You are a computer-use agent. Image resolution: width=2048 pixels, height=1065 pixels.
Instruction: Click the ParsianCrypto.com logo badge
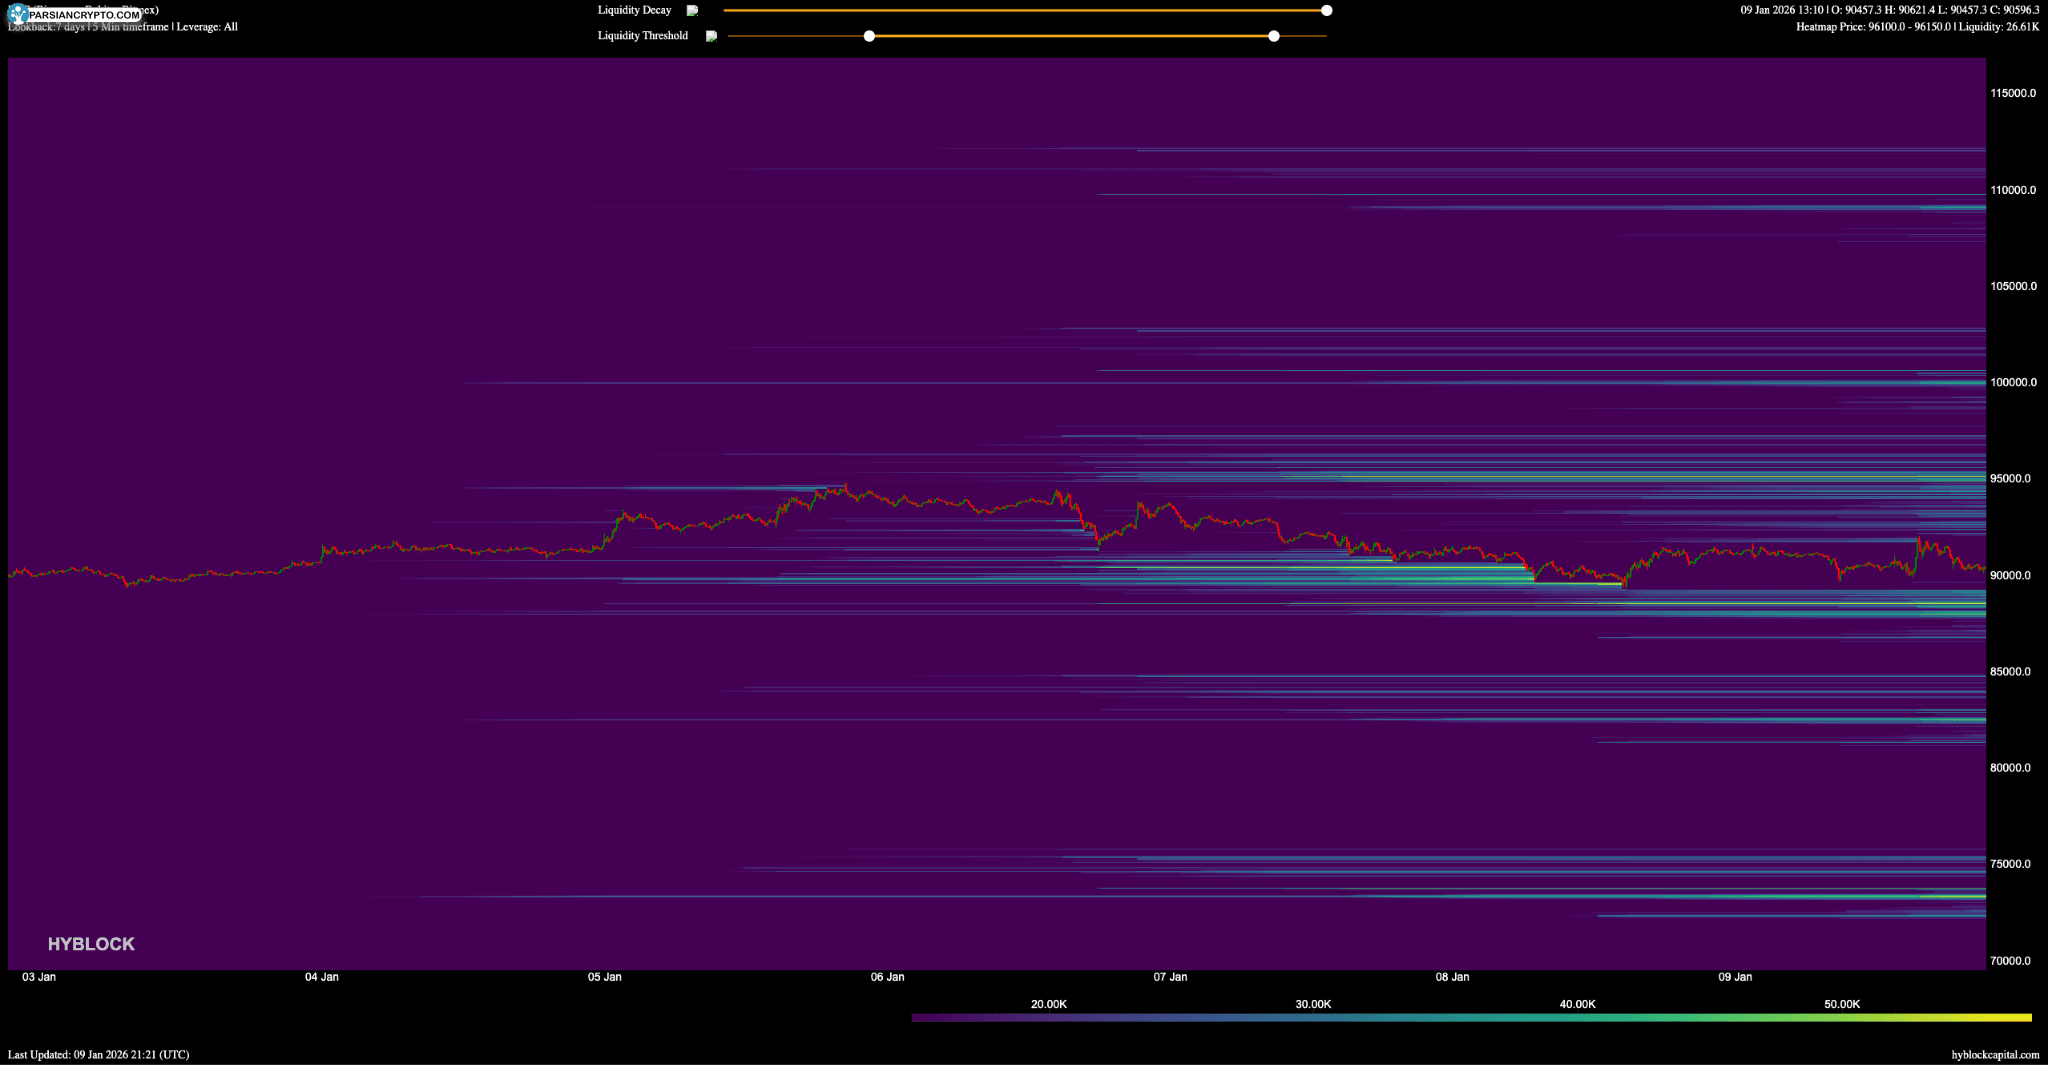[74, 15]
